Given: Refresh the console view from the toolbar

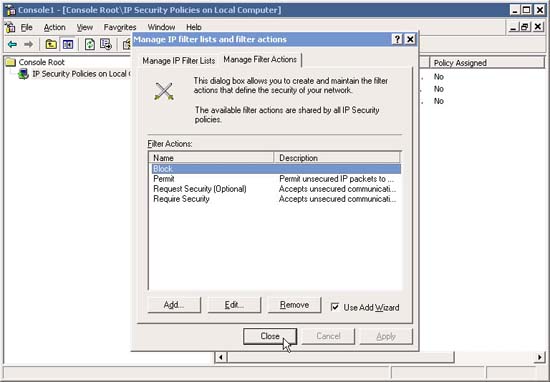Looking at the screenshot, I should coord(90,45).
